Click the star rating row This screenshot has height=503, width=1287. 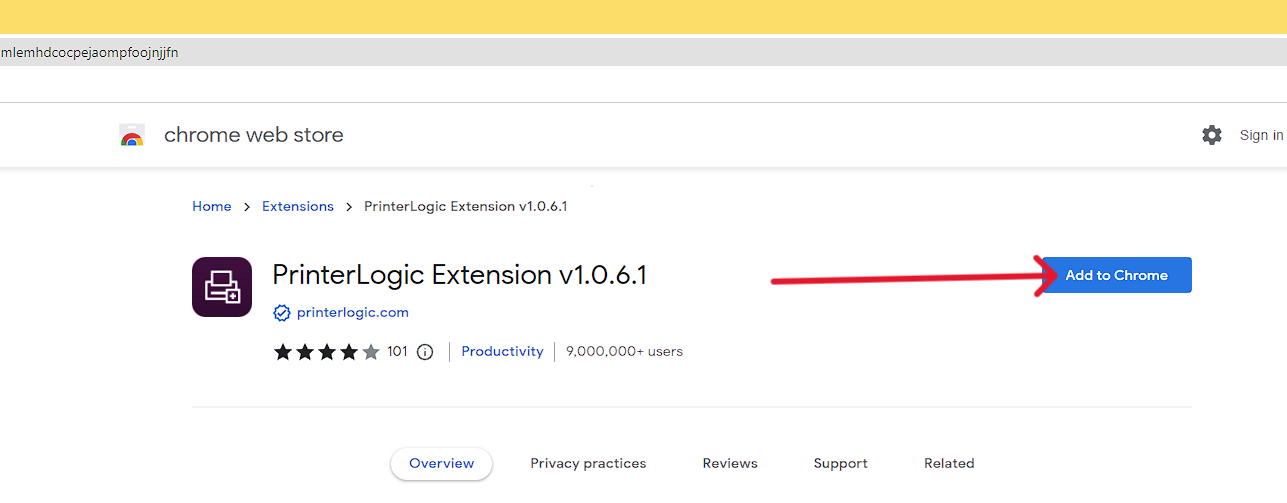326,352
